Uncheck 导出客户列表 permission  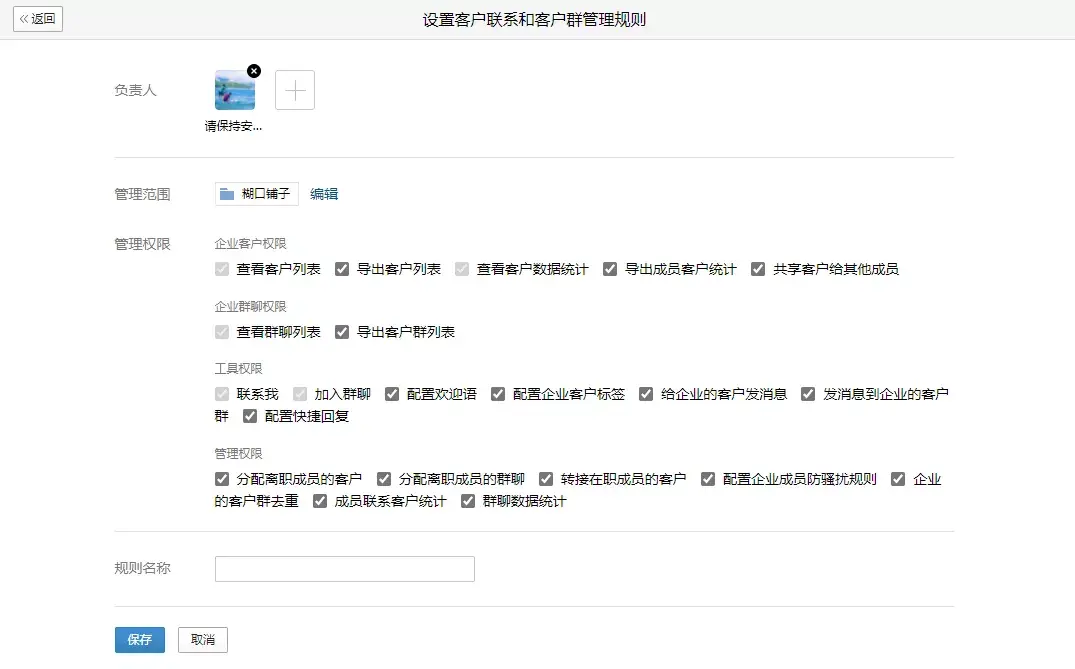pos(341,268)
